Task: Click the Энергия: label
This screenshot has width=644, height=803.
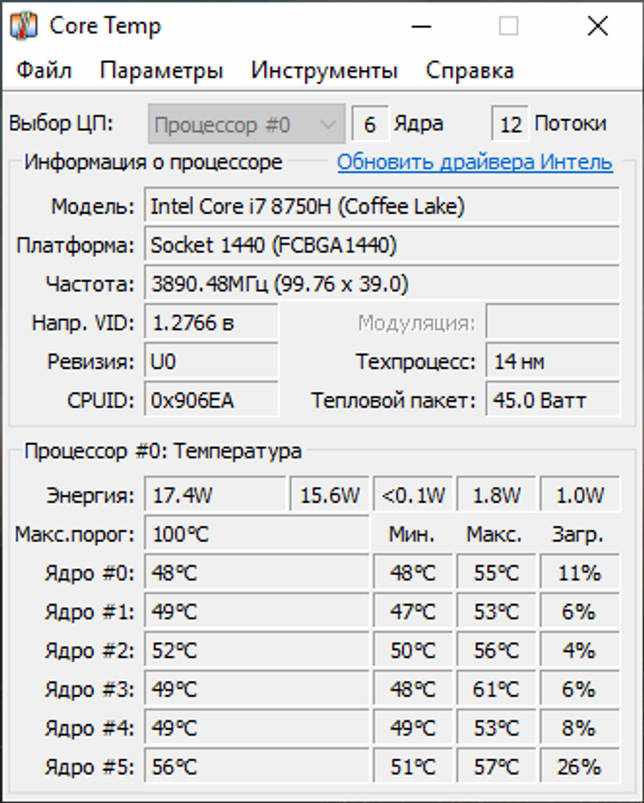Action: coord(90,496)
